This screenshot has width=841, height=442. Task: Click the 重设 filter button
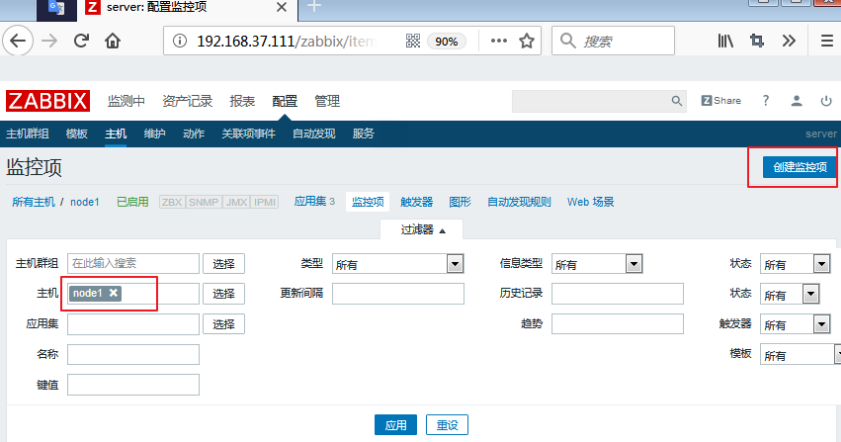pos(447,425)
